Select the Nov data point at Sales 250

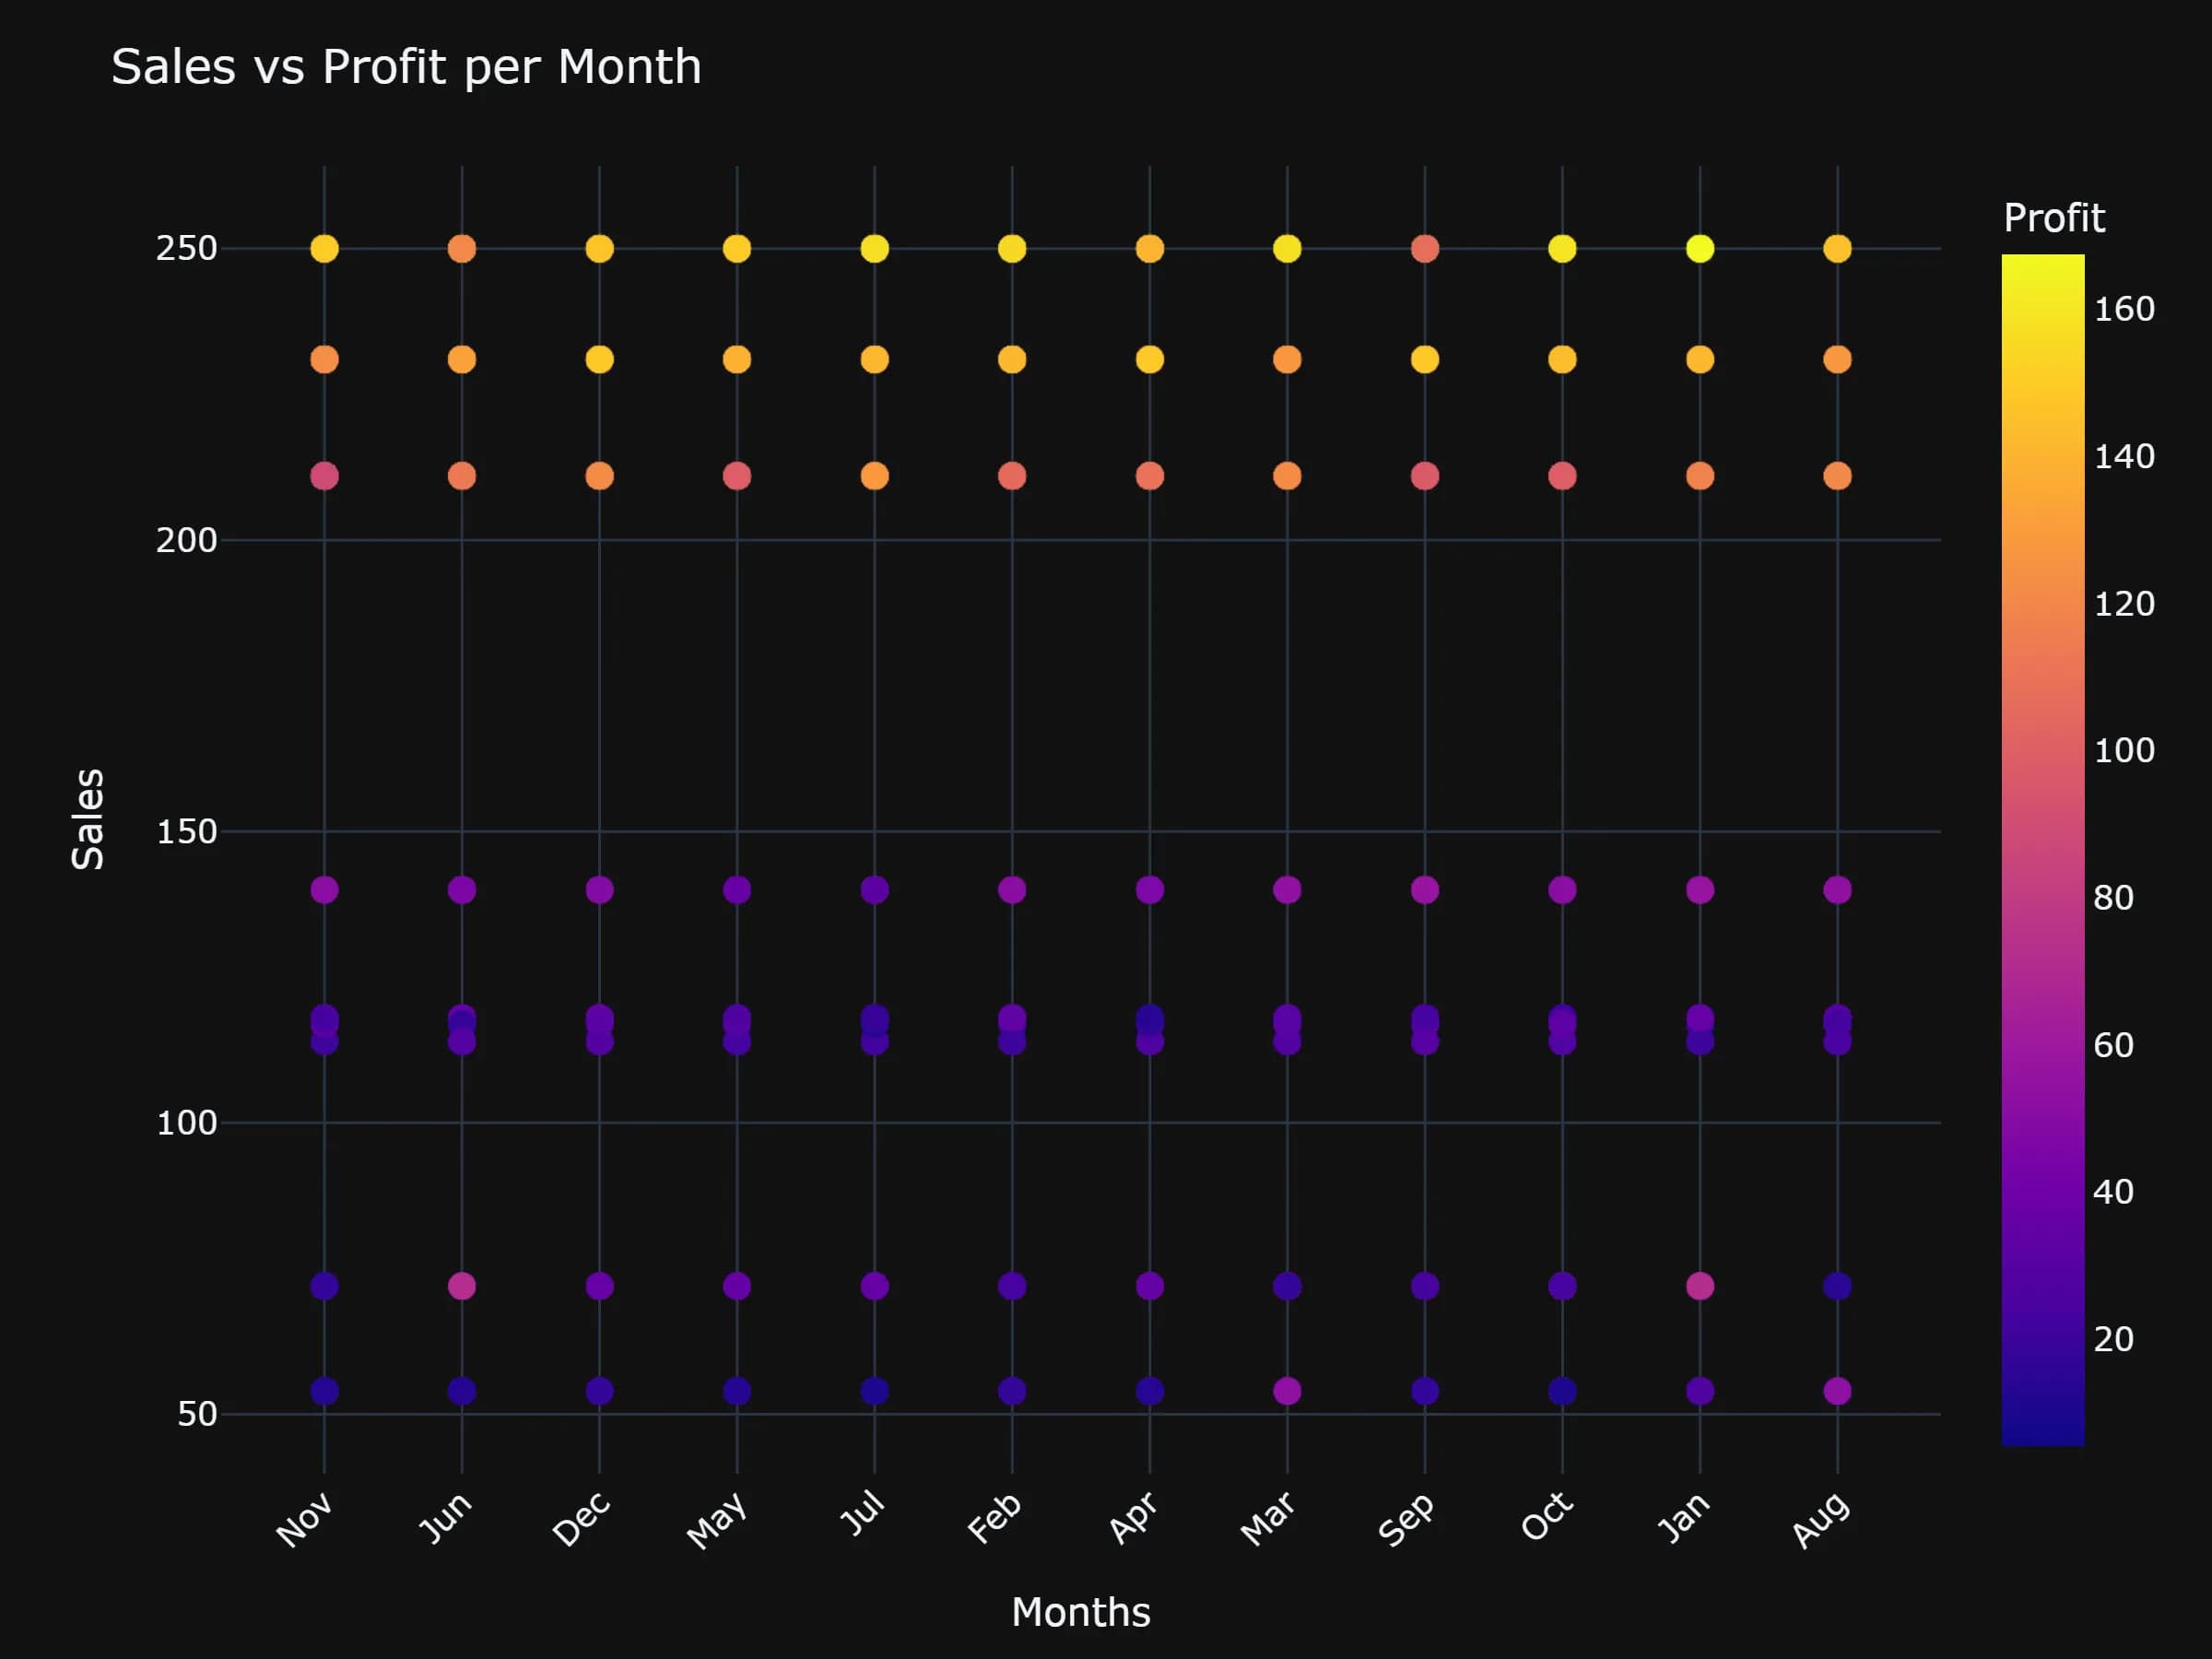[324, 248]
